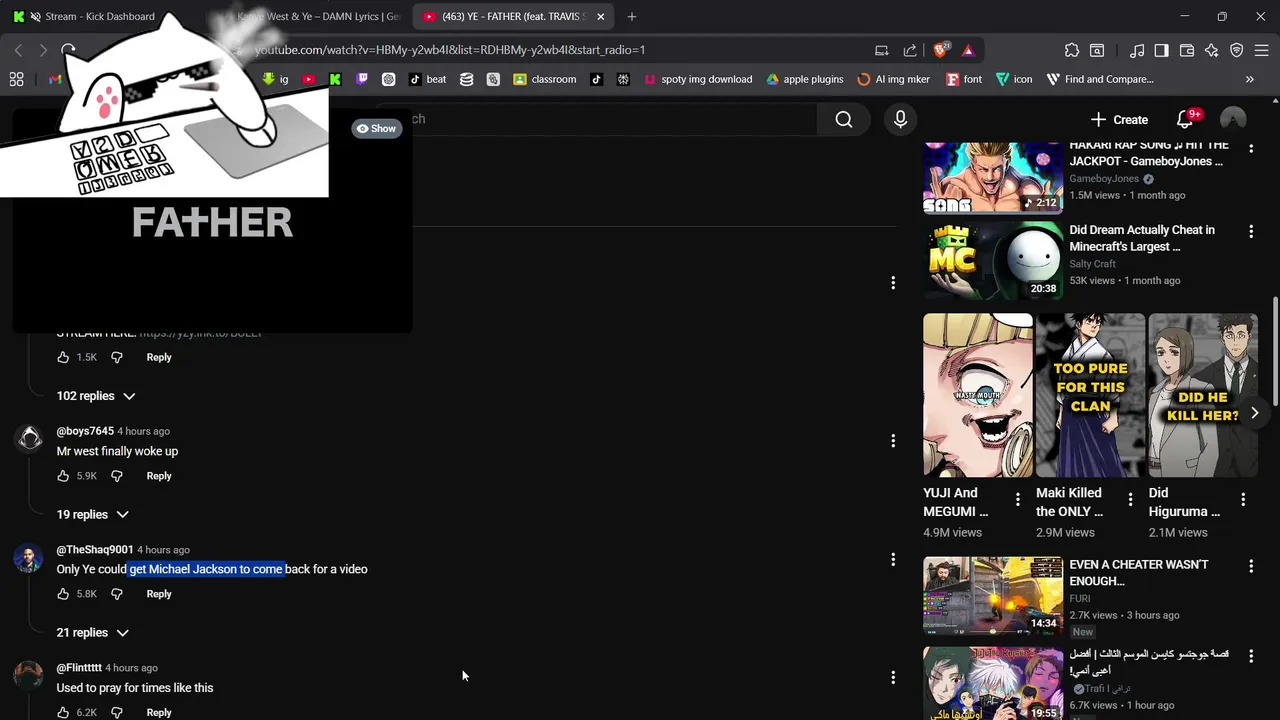1280x720 pixels.
Task: Toggle the browser sidebar panel
Action: coord(1161,50)
